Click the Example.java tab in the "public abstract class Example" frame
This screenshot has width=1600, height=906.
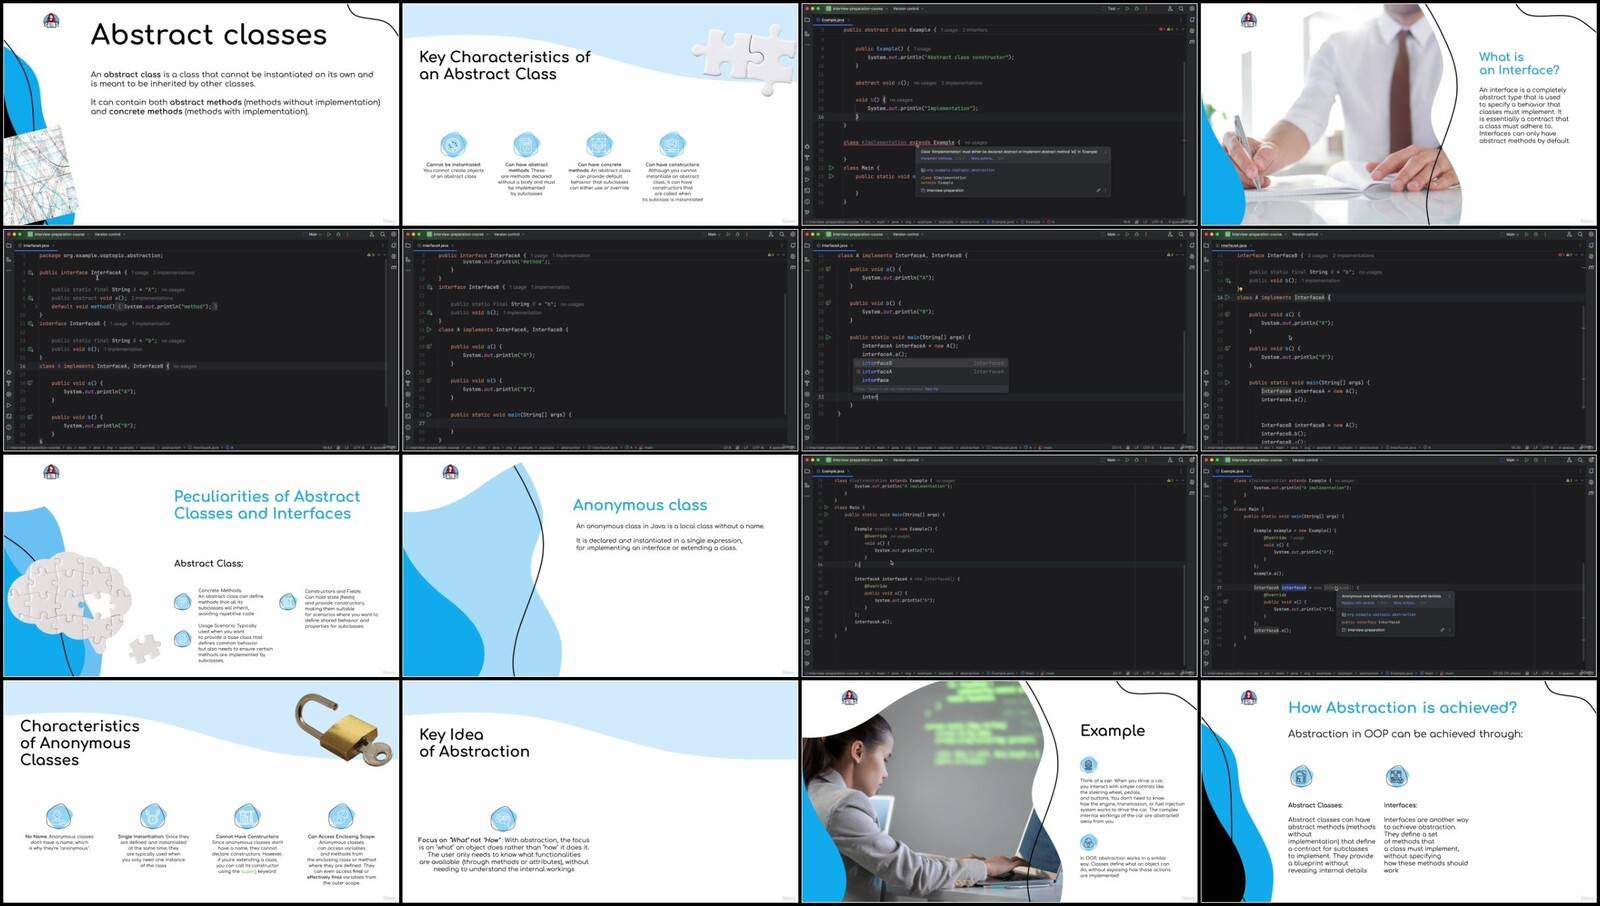tap(832, 20)
